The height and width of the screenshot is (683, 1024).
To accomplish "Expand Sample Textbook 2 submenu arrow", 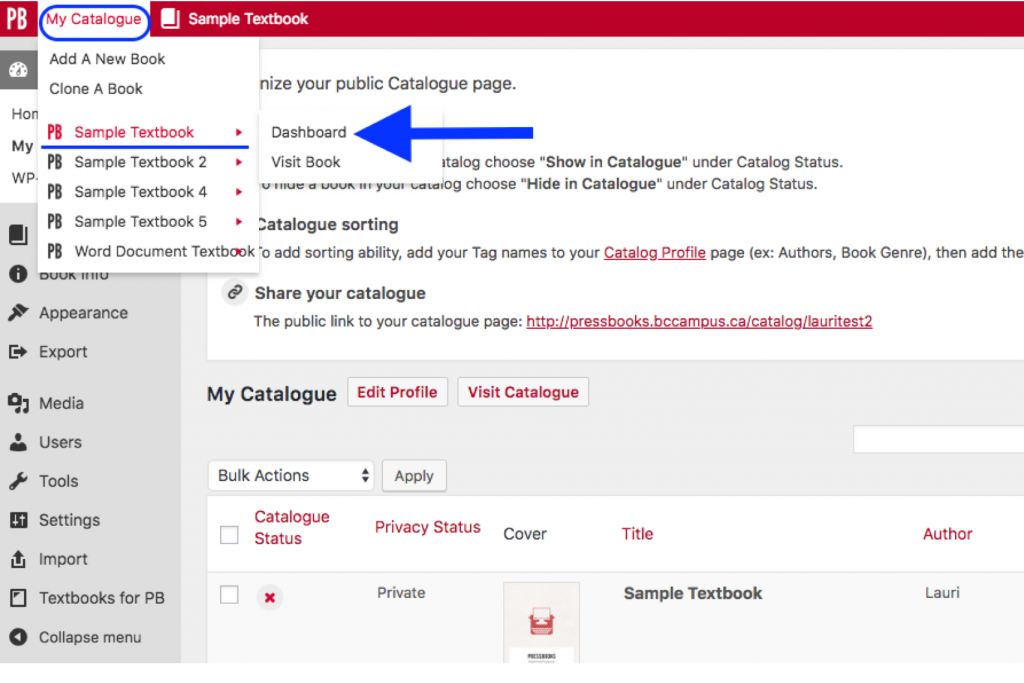I will pos(239,162).
